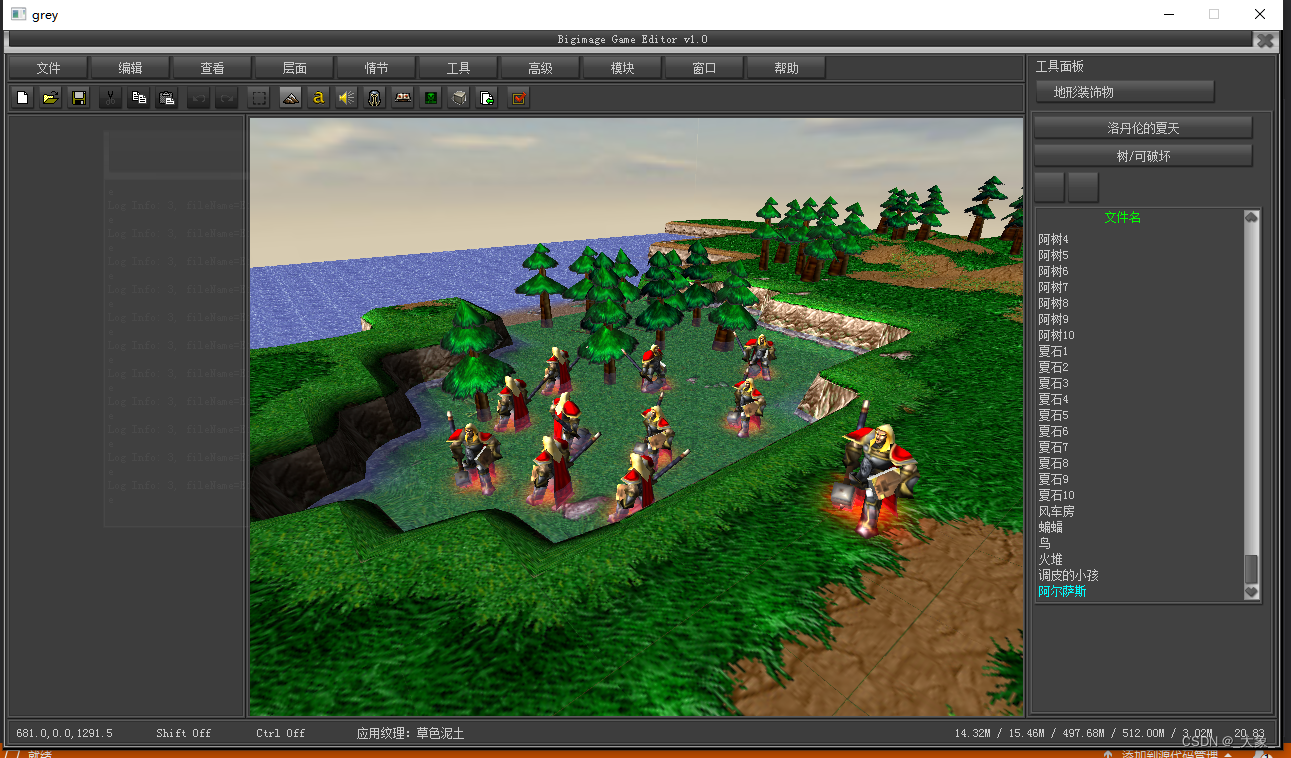The image size is (1291, 758).
Task: Open the 洛丹伦的夏天 tileset selector
Action: (x=1143, y=128)
